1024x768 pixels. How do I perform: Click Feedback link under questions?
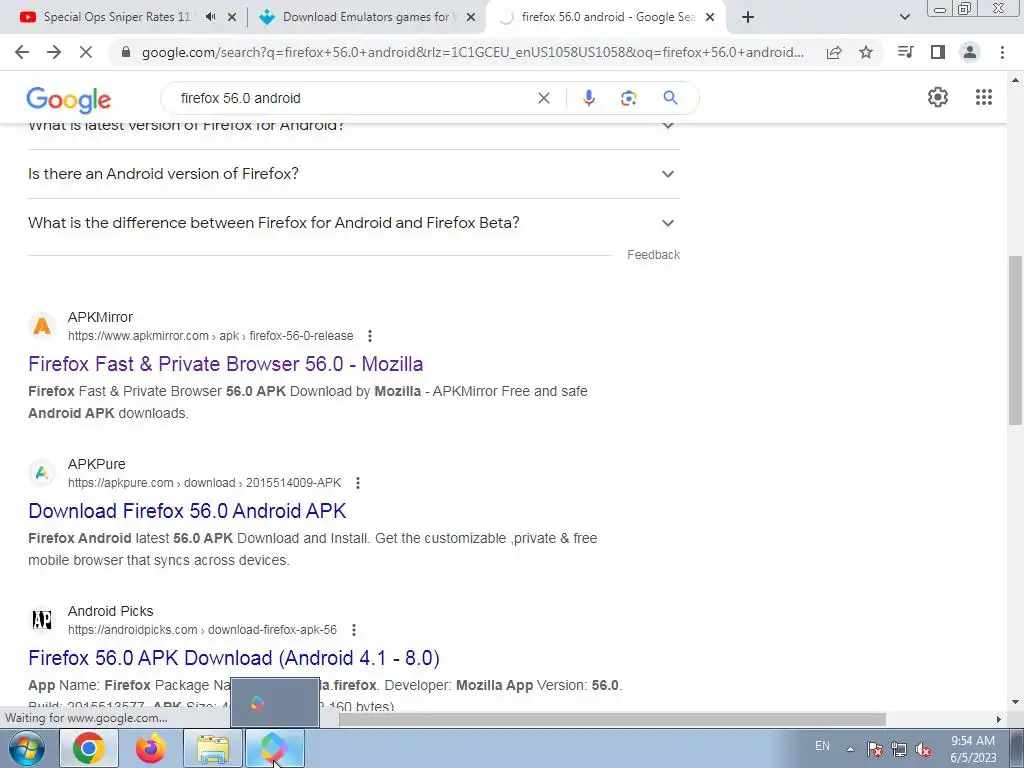(653, 255)
